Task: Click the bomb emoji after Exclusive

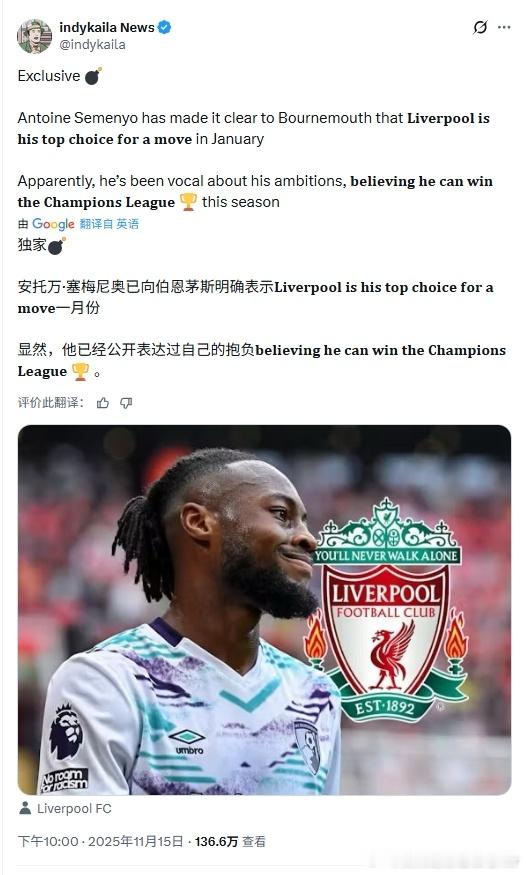Action: tap(93, 75)
